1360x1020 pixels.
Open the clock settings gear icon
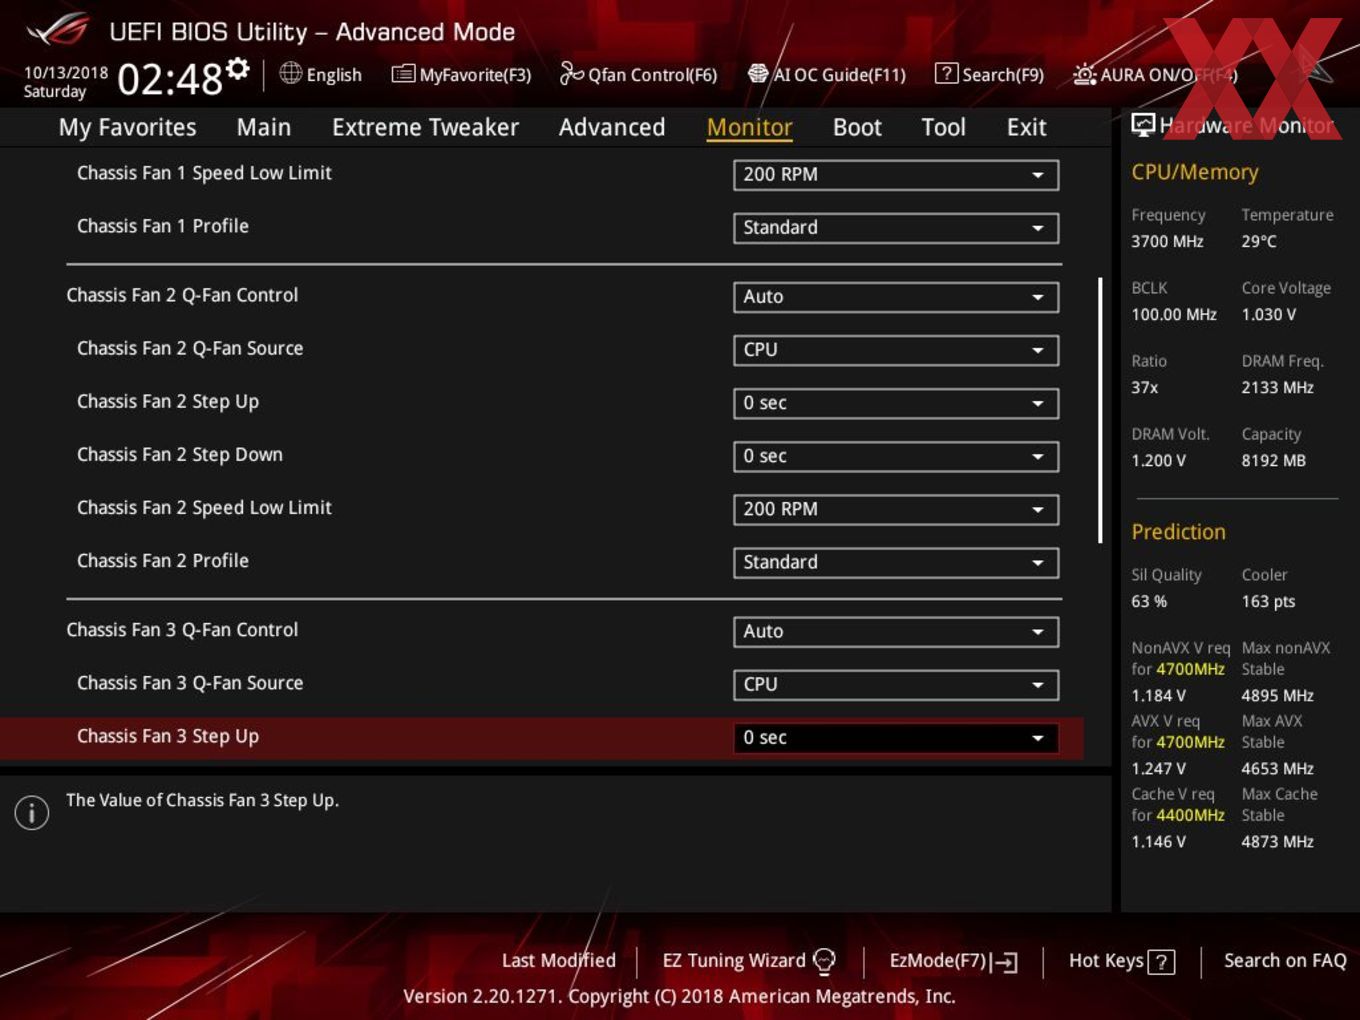tap(237, 68)
